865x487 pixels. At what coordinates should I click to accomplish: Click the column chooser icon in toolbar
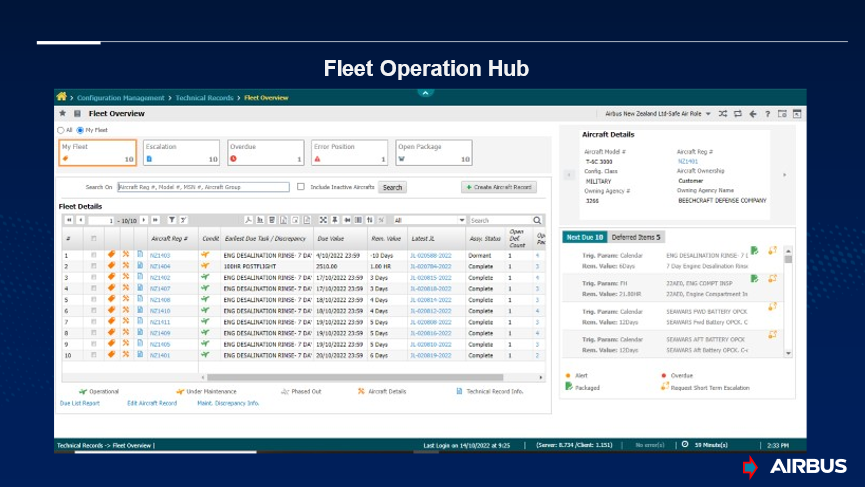pos(359,220)
